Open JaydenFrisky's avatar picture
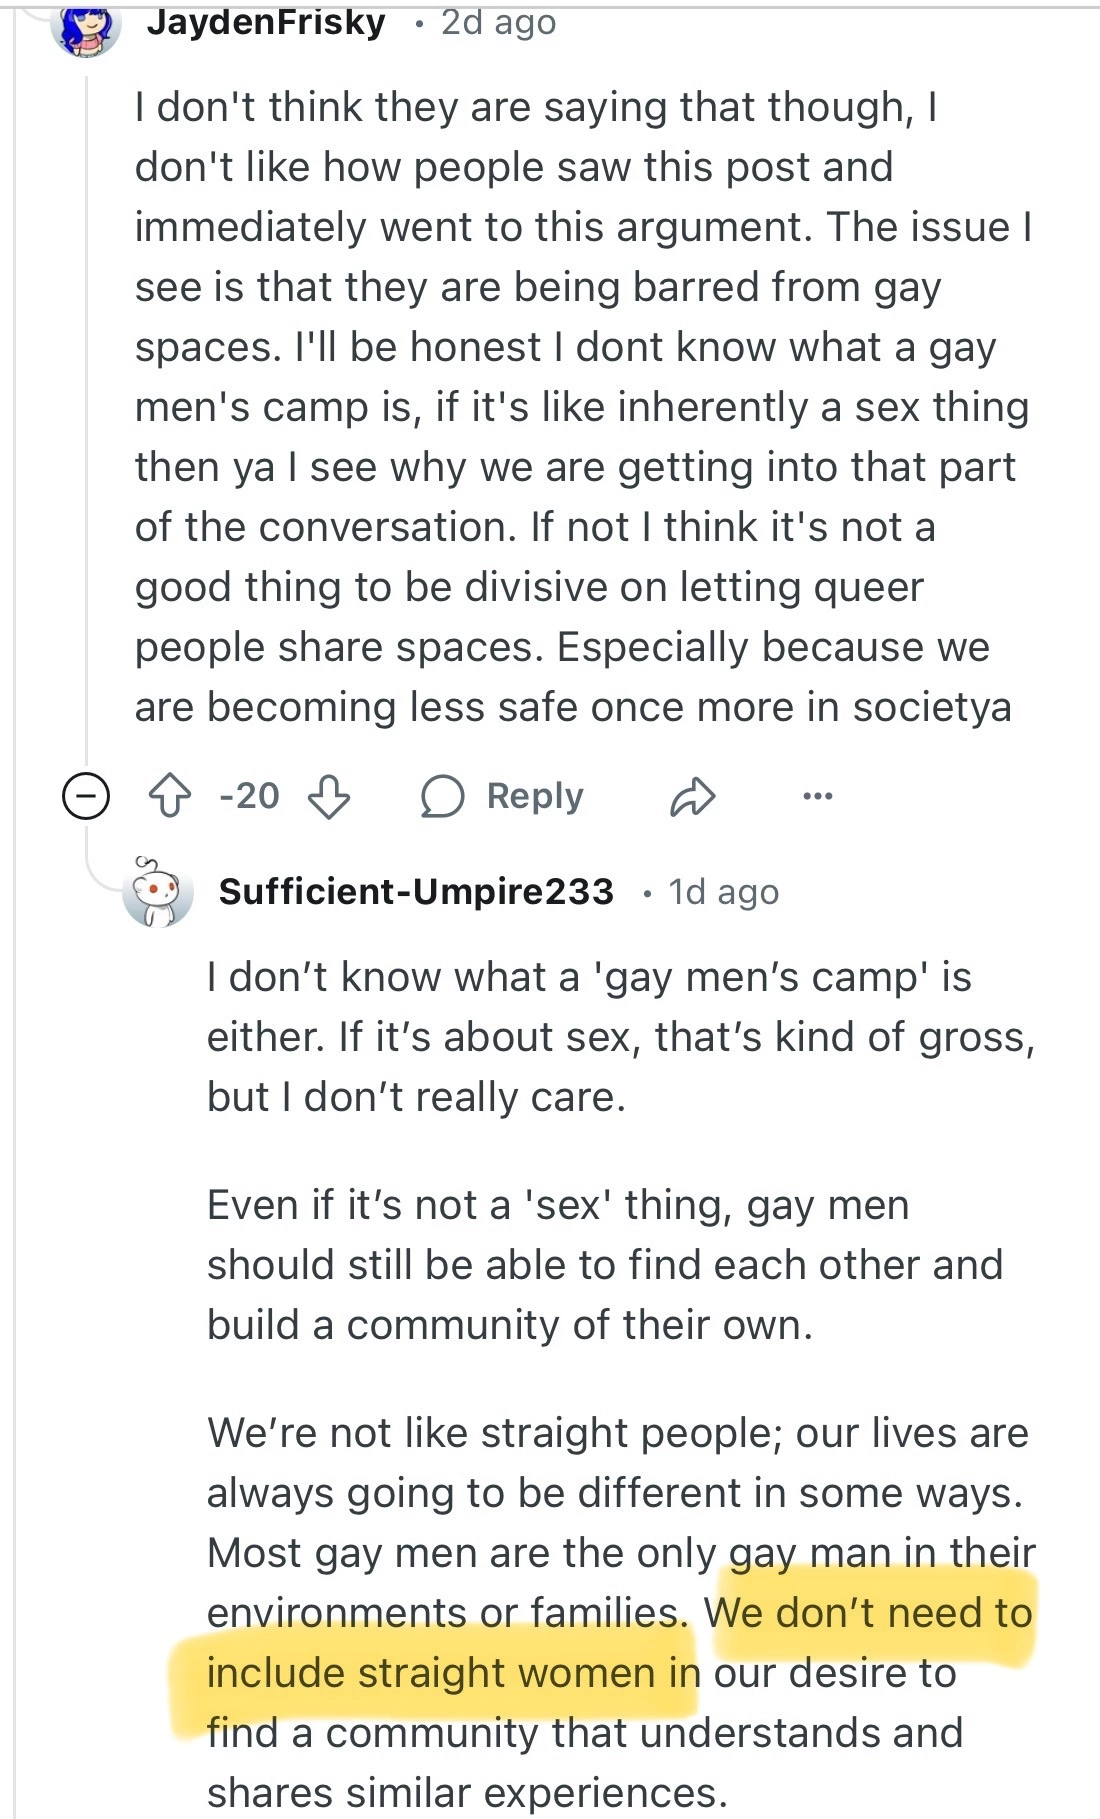 coord(87,25)
